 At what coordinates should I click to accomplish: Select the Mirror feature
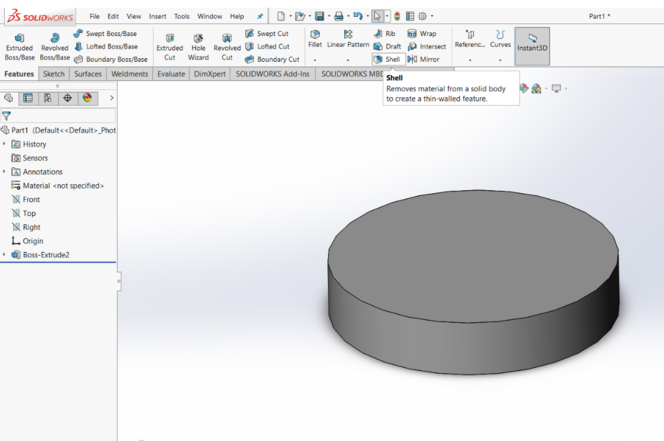coord(424,59)
